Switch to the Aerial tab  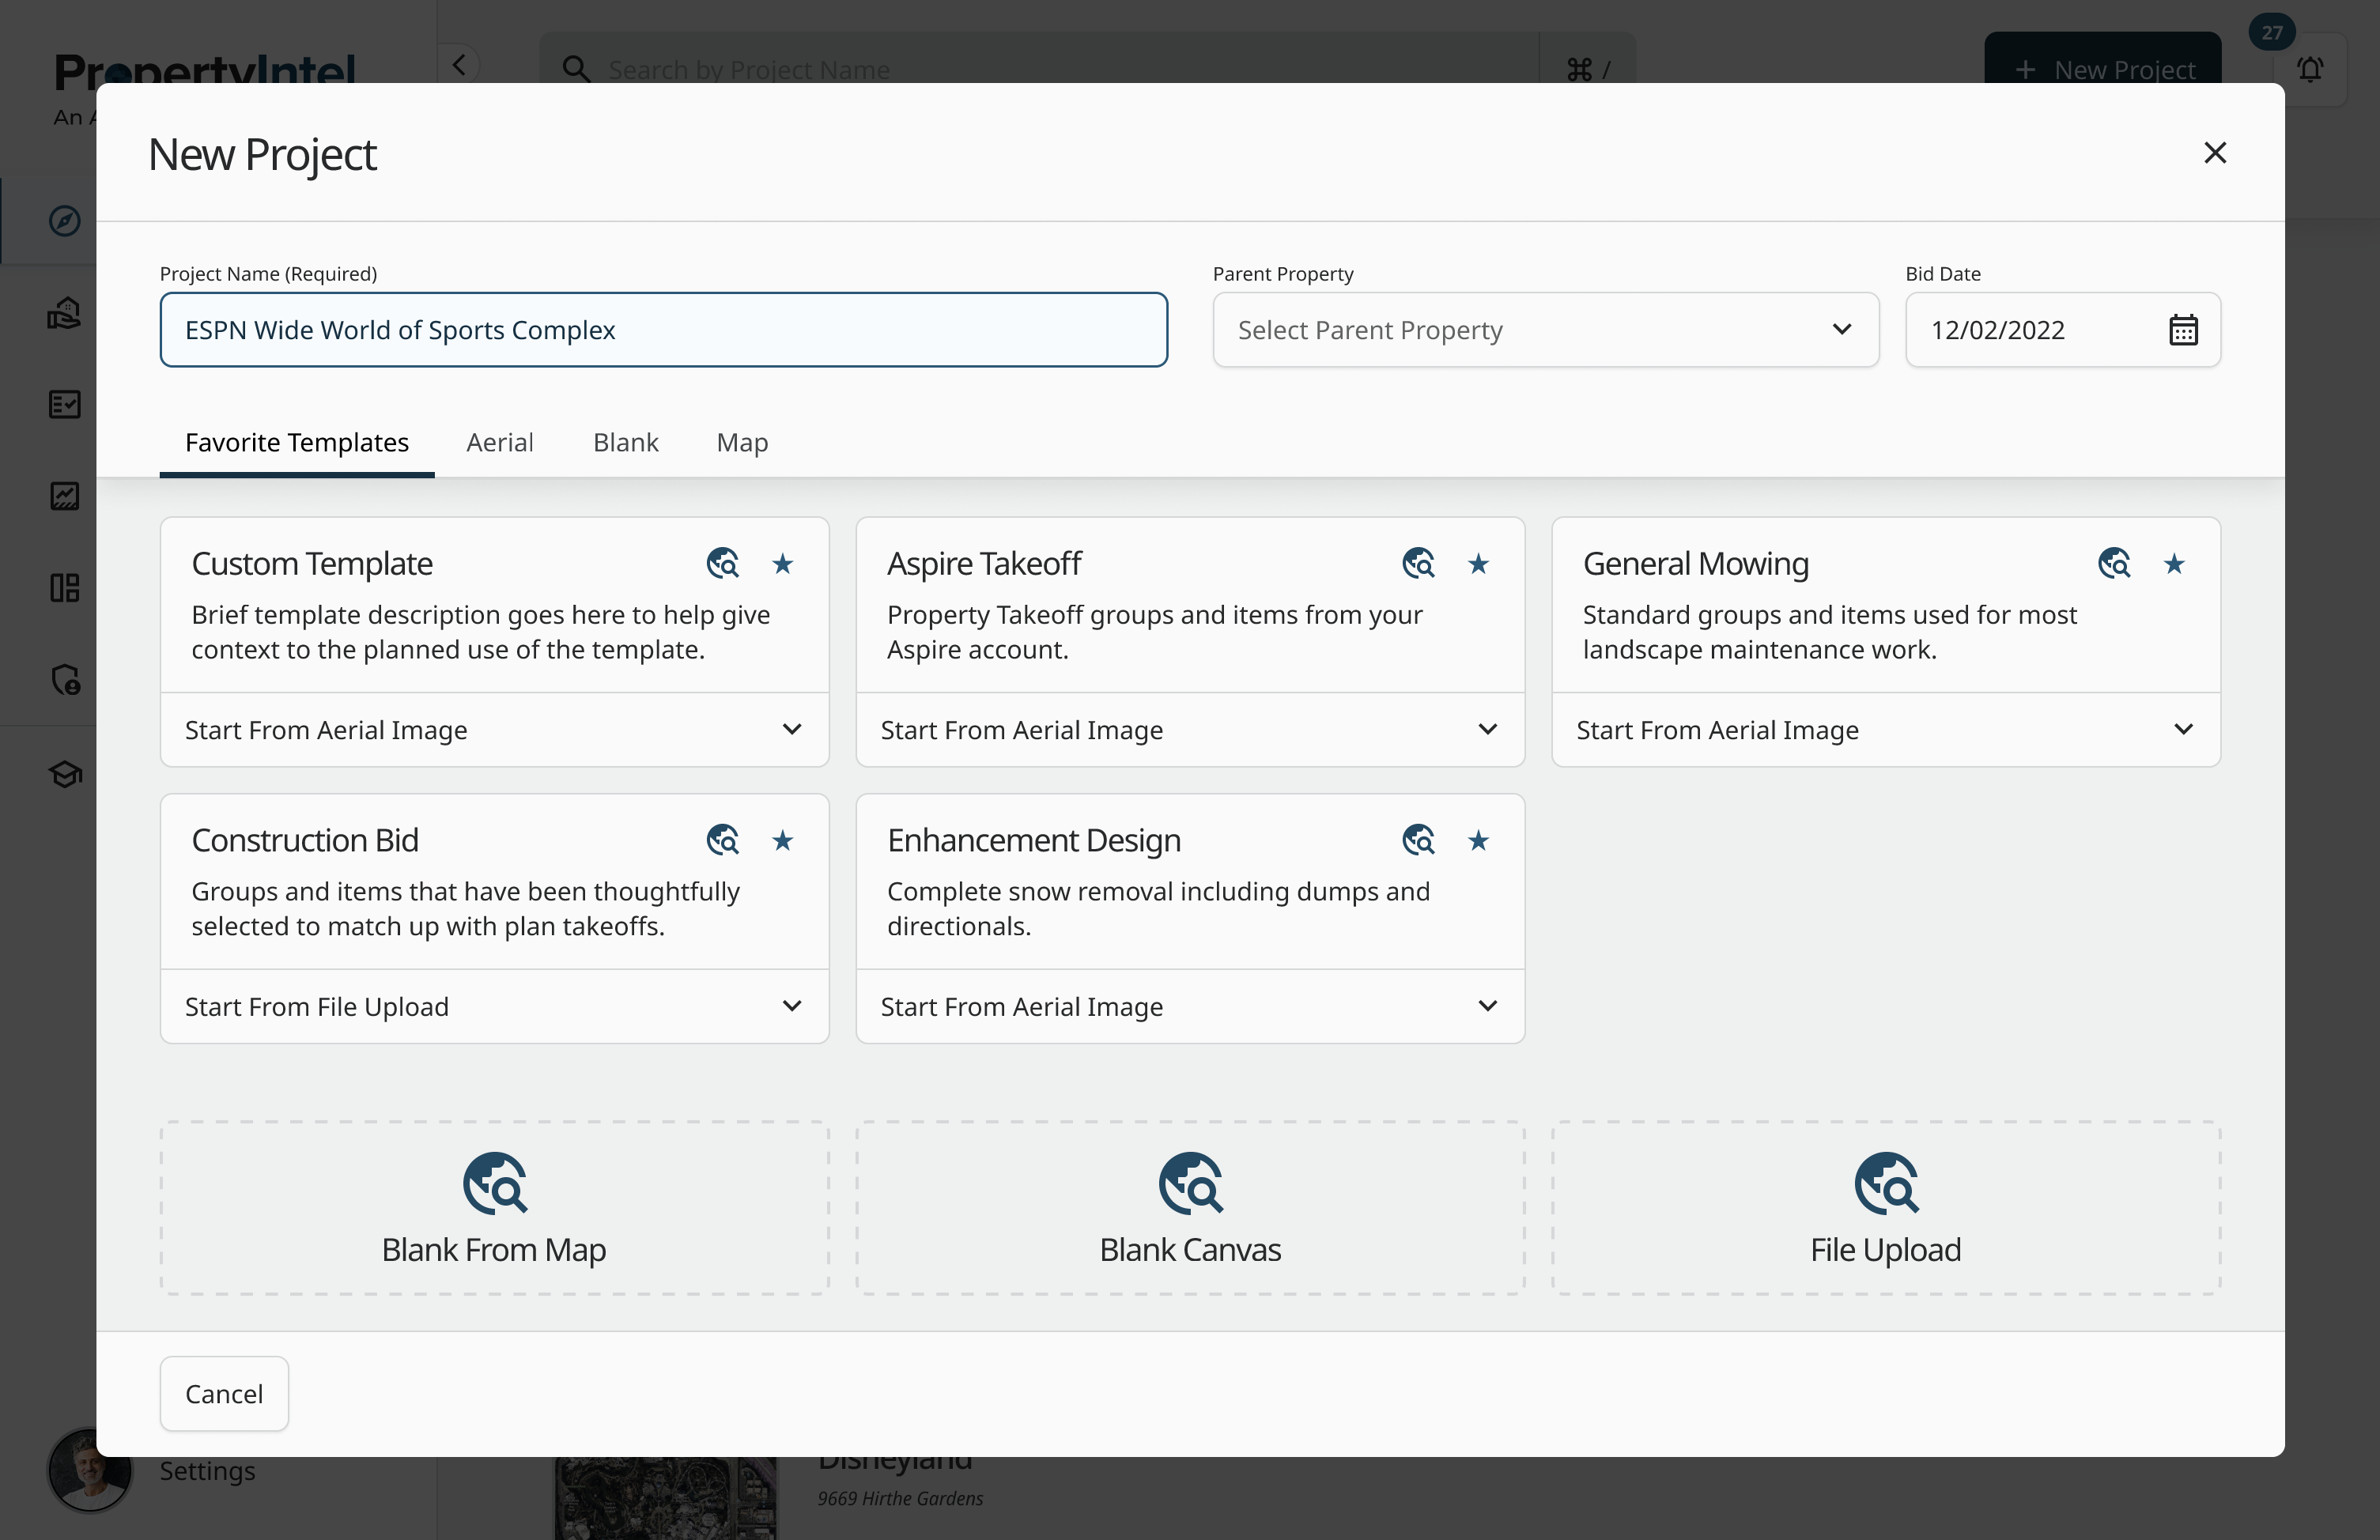[500, 442]
